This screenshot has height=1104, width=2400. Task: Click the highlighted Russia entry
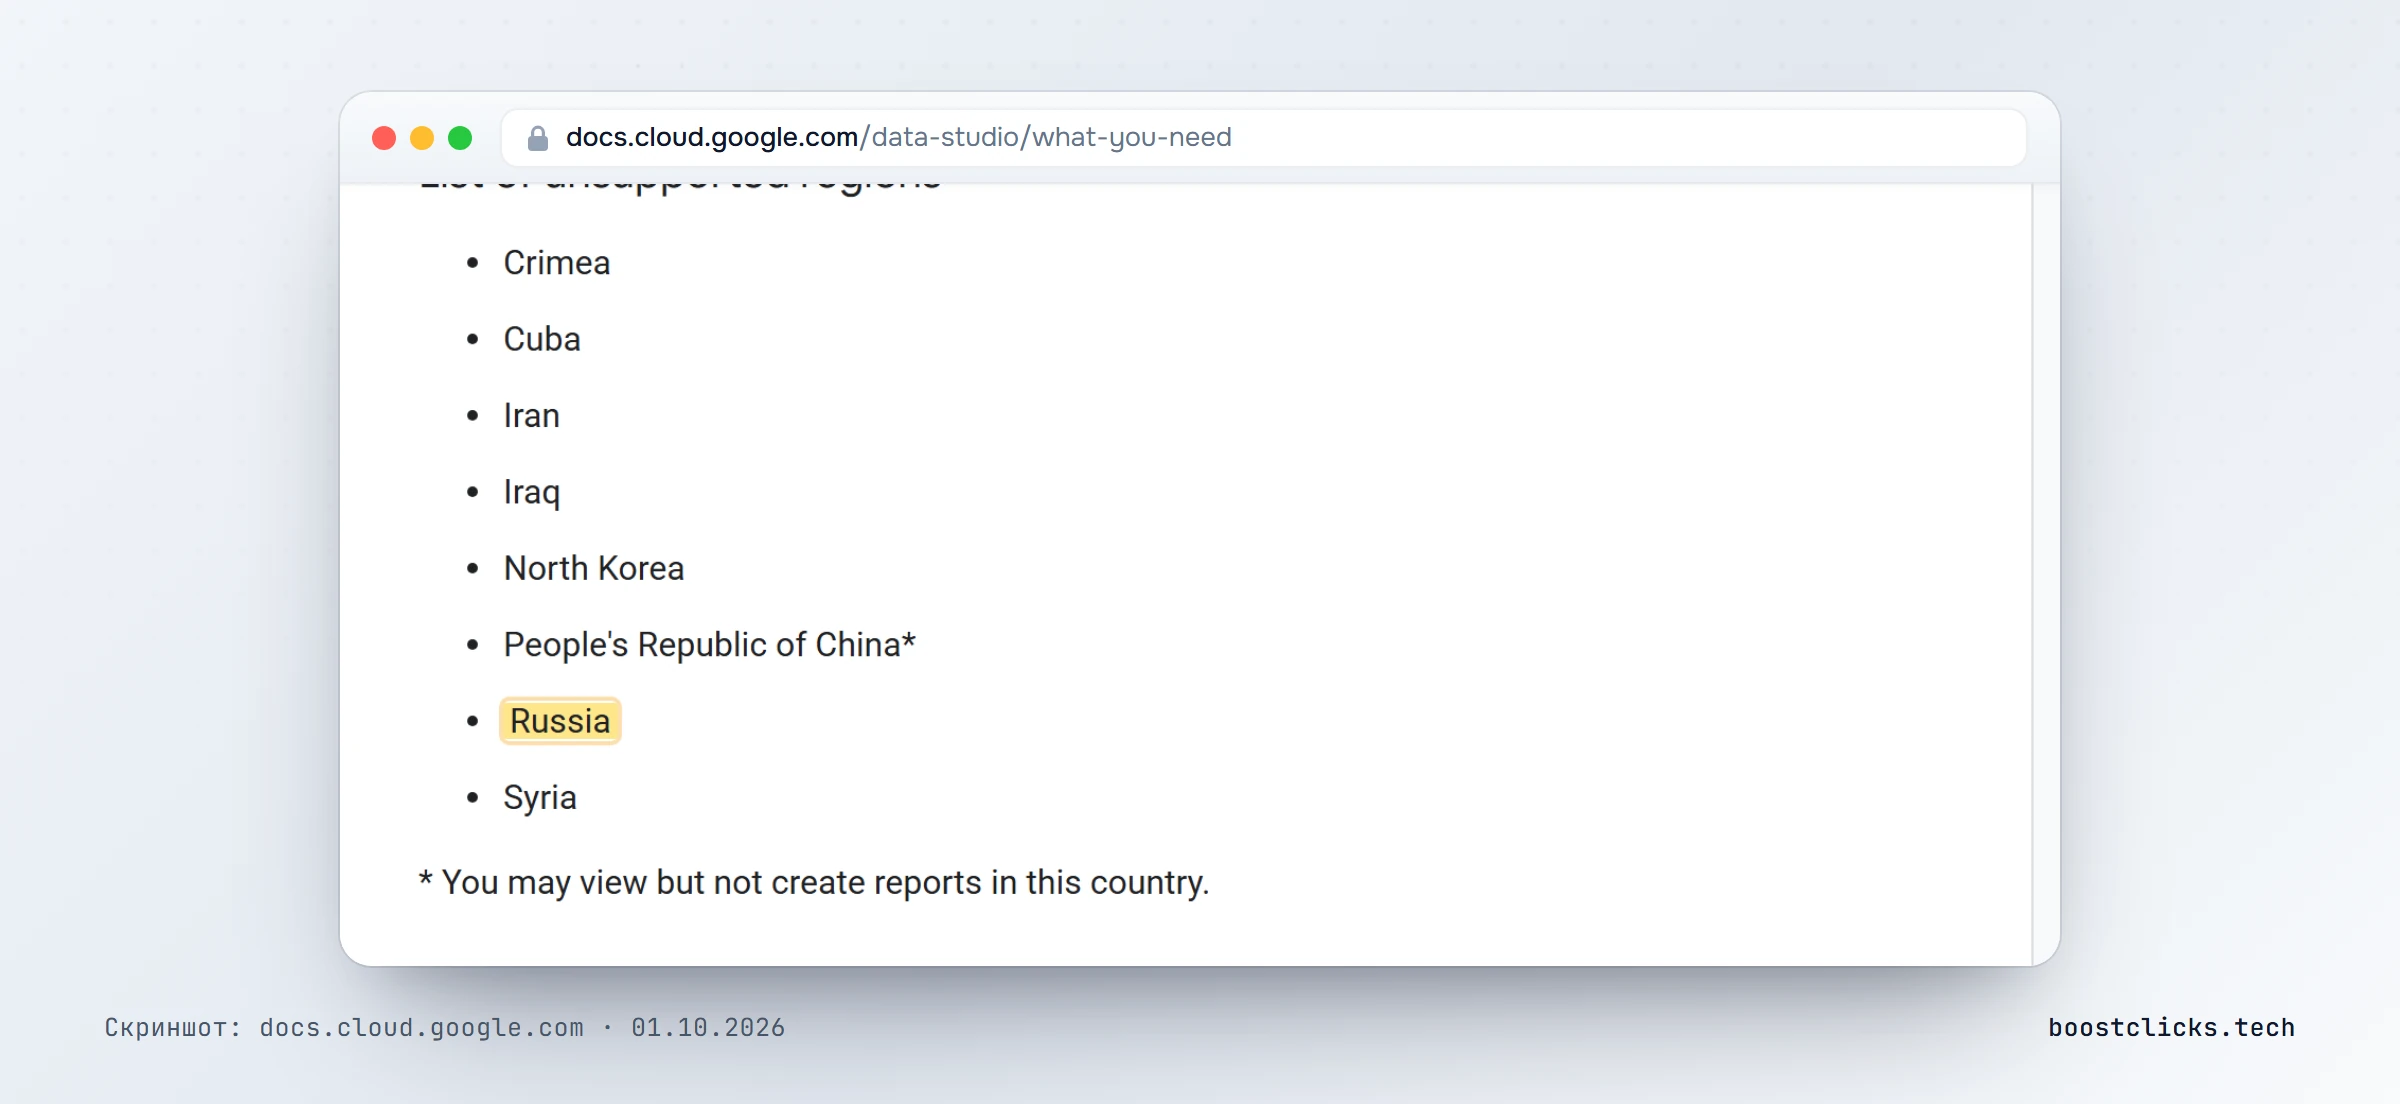coord(560,721)
